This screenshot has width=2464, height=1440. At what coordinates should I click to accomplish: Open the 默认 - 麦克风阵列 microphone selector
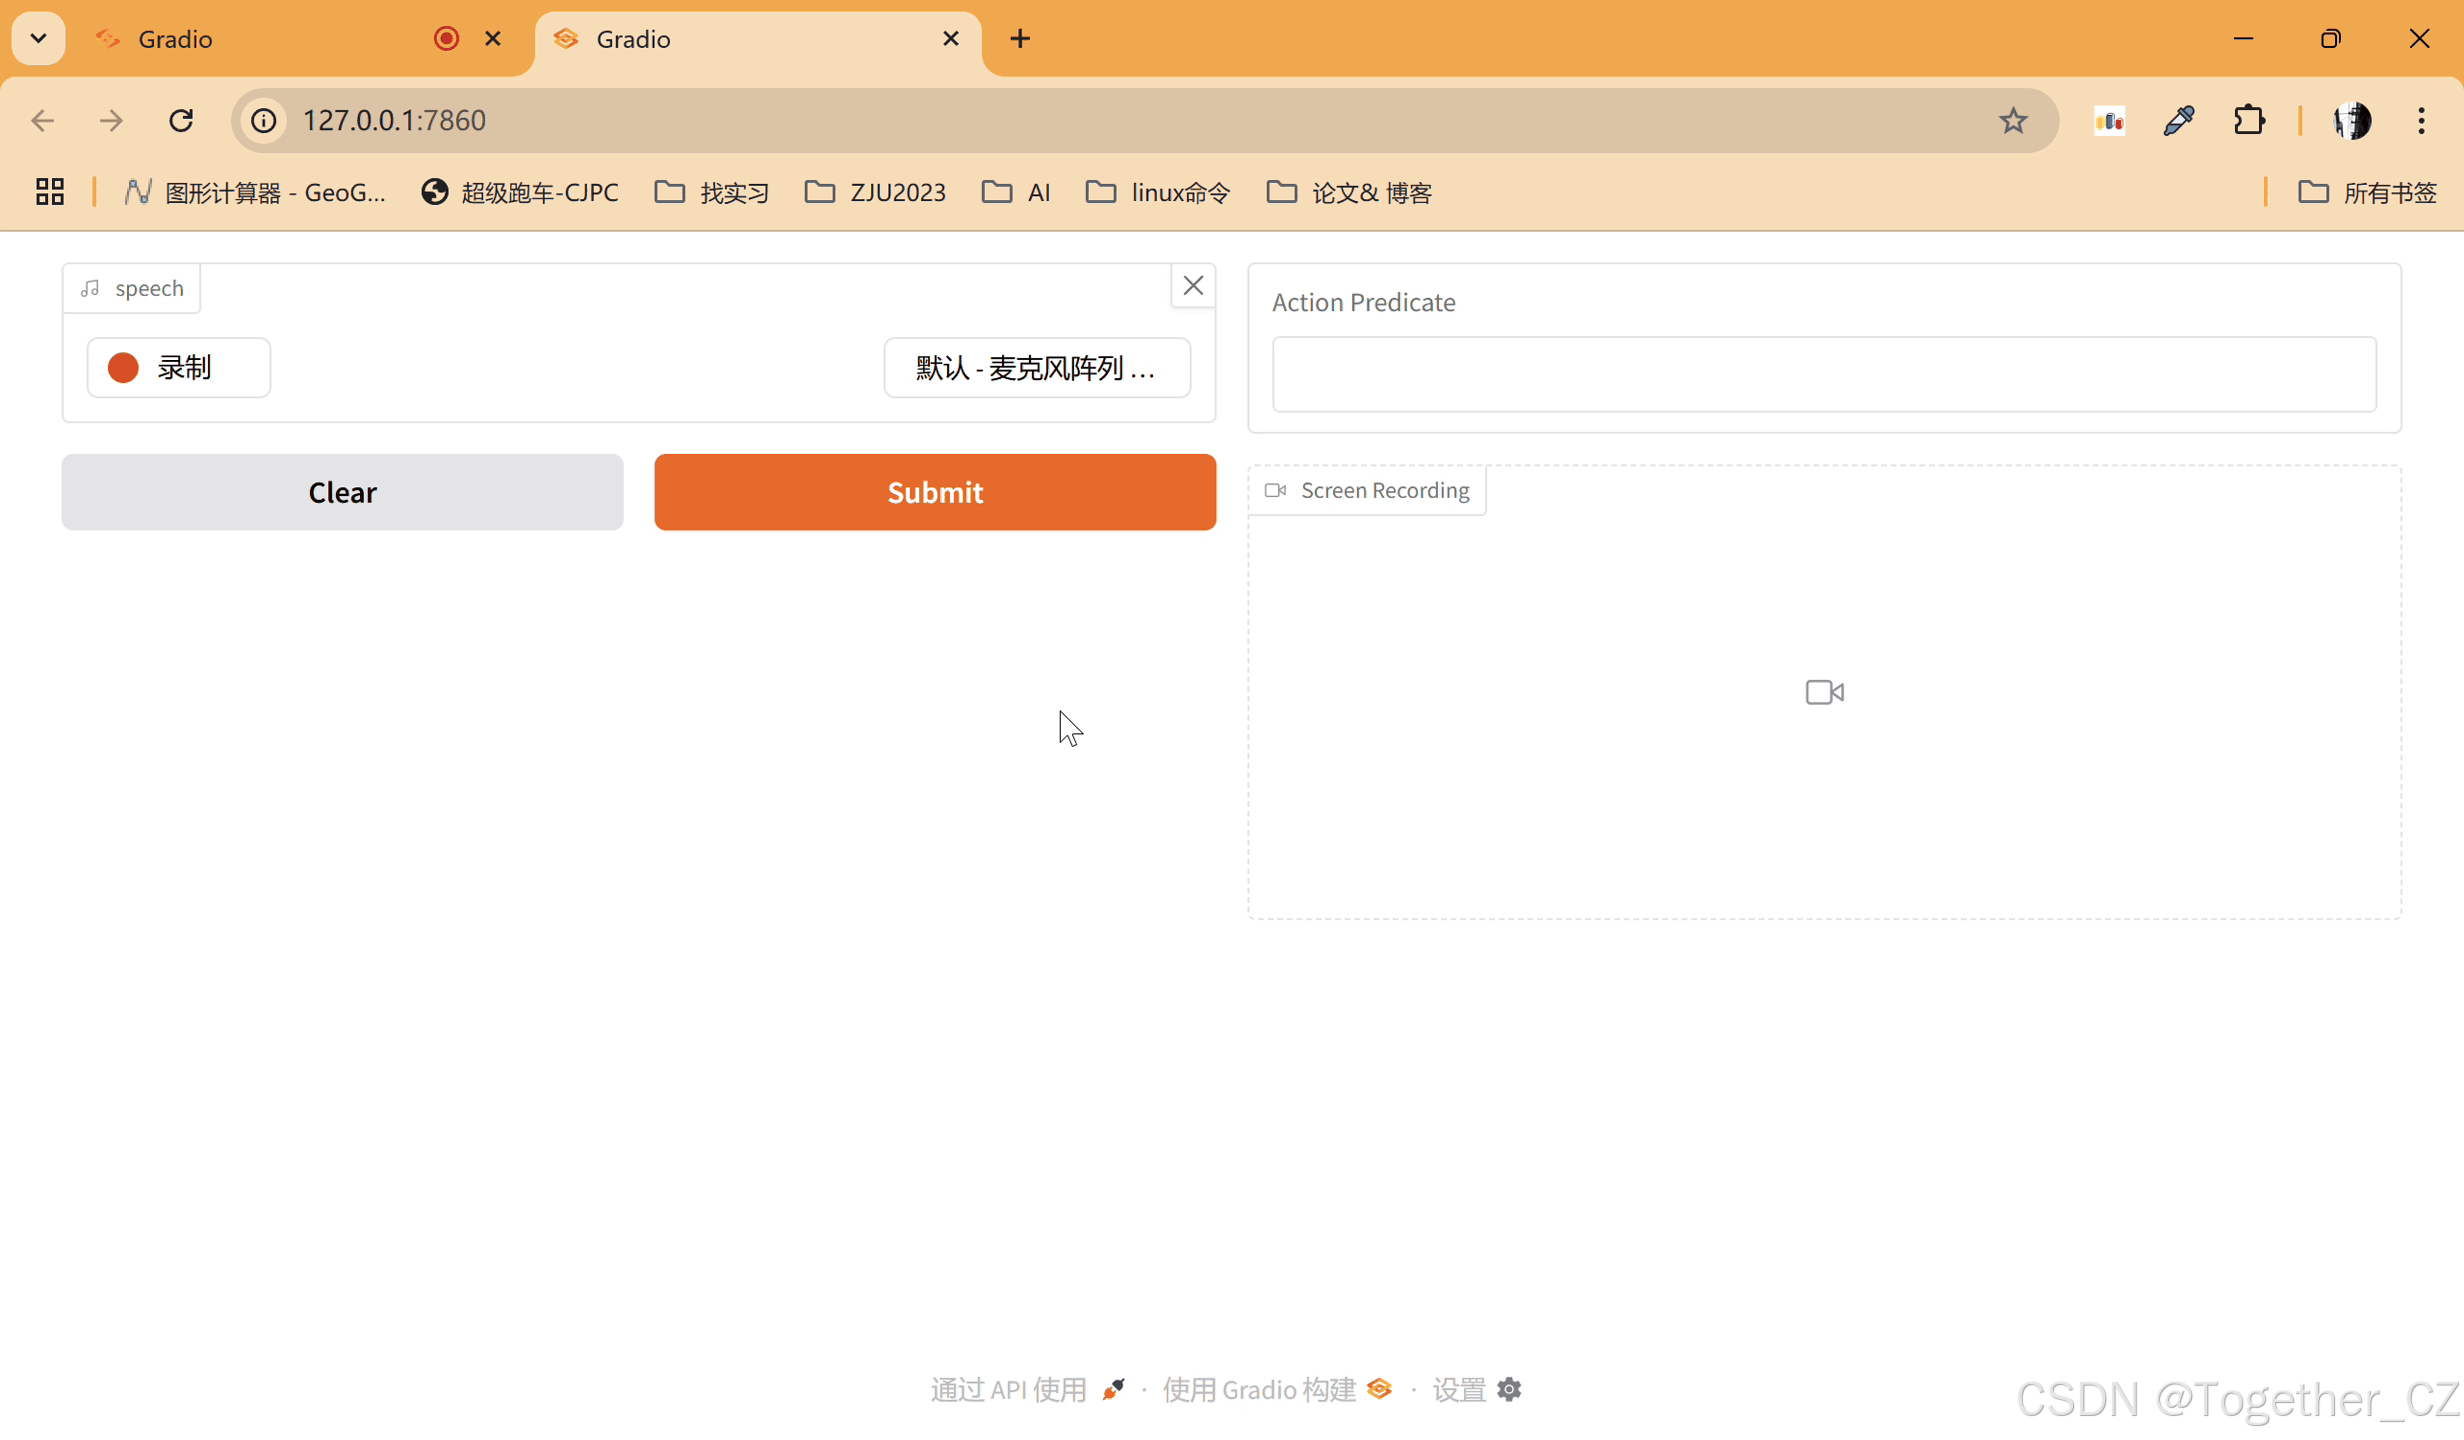[1036, 368]
